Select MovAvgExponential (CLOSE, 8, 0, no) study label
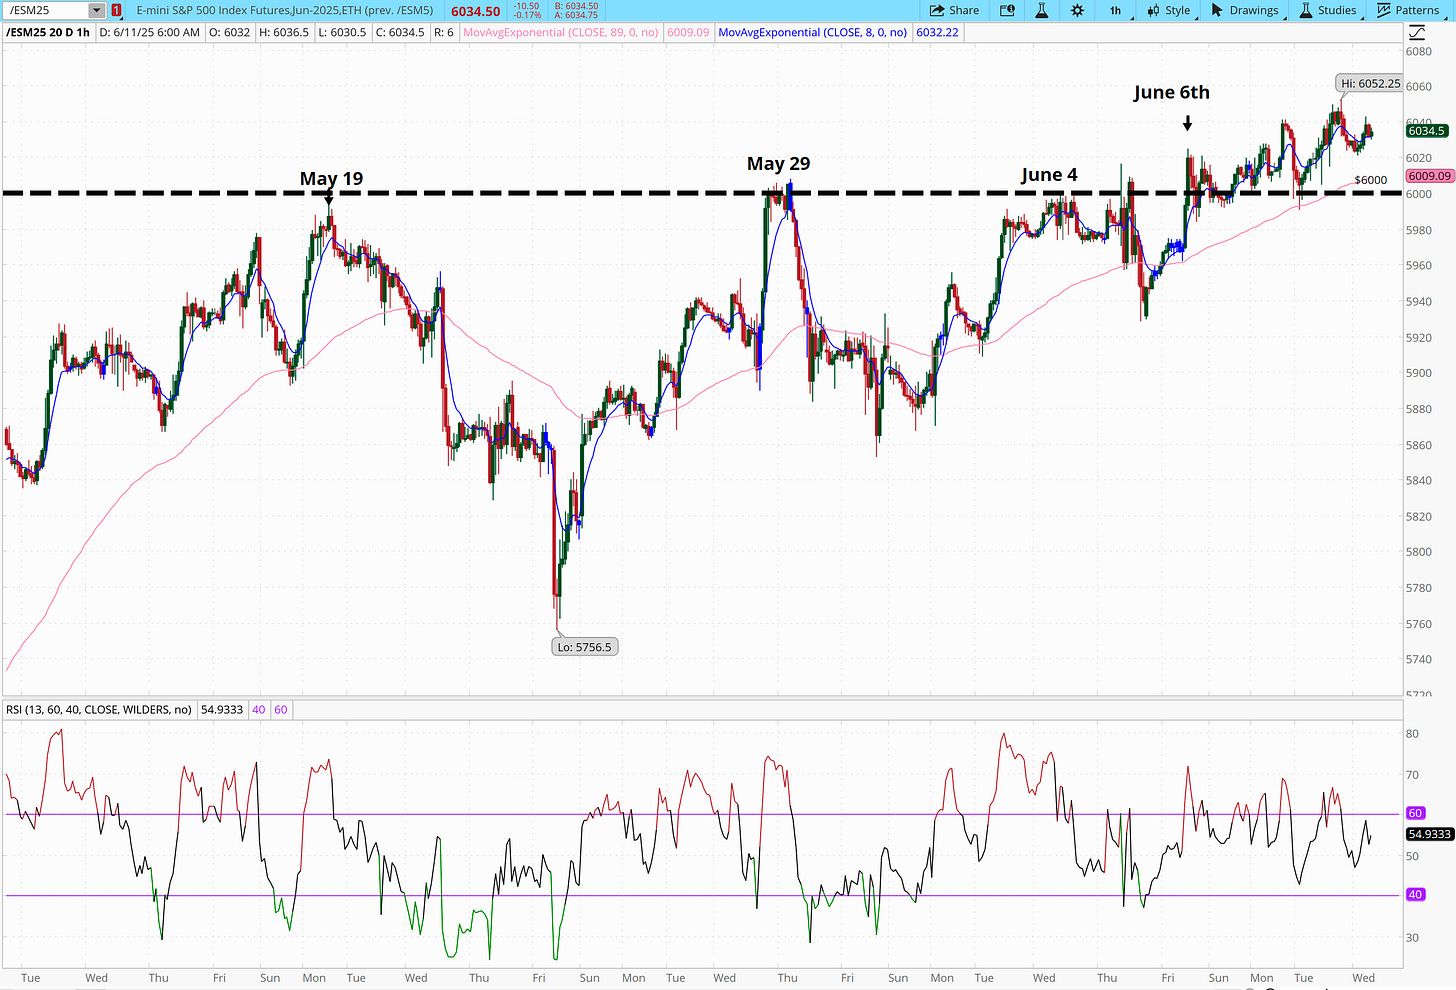This screenshot has height=990, width=1456. tap(813, 32)
